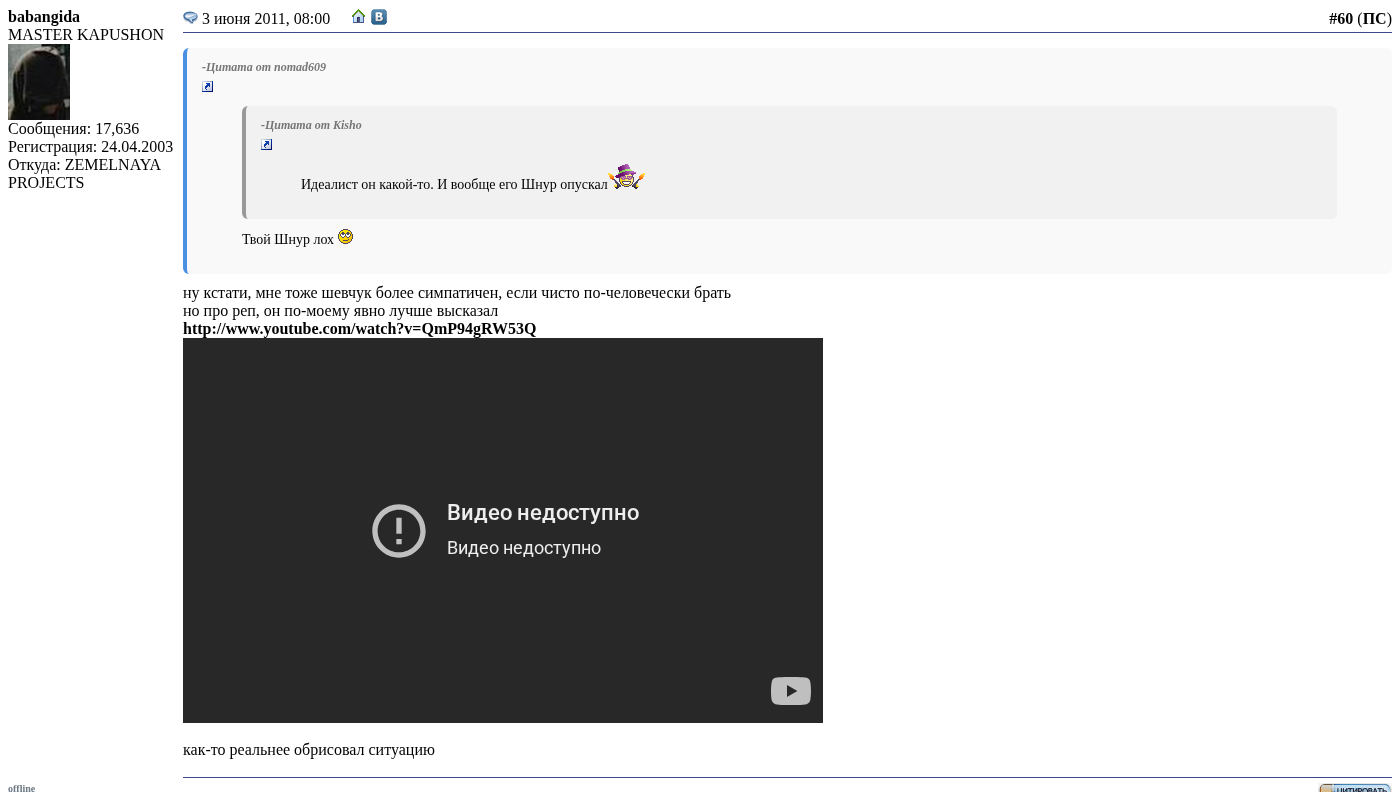Follow the arrow icon under Kisho's quote

point(267,145)
